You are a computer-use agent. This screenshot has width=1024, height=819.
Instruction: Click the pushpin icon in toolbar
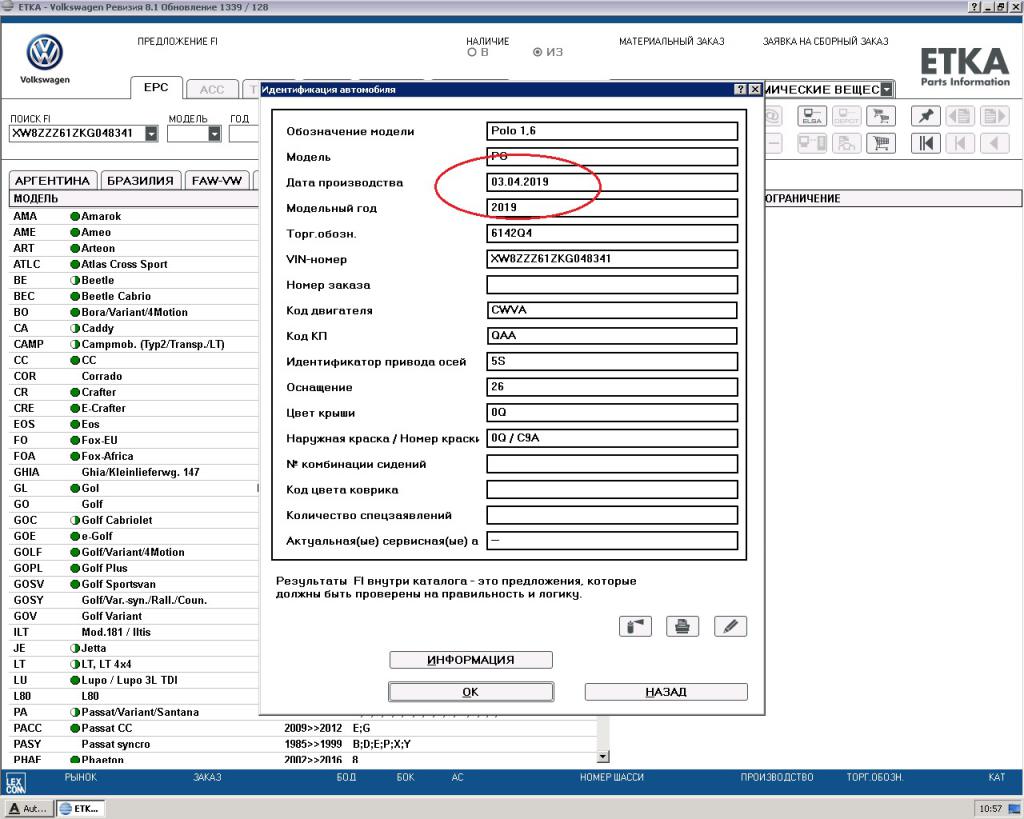(925, 116)
